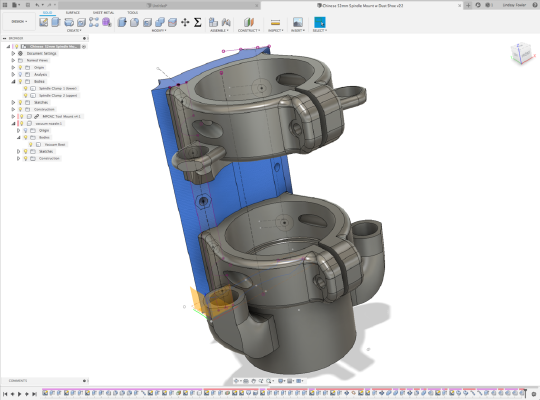
Task: Select the Press Pull tool in Modify
Action: pyautogui.click(x=122, y=22)
